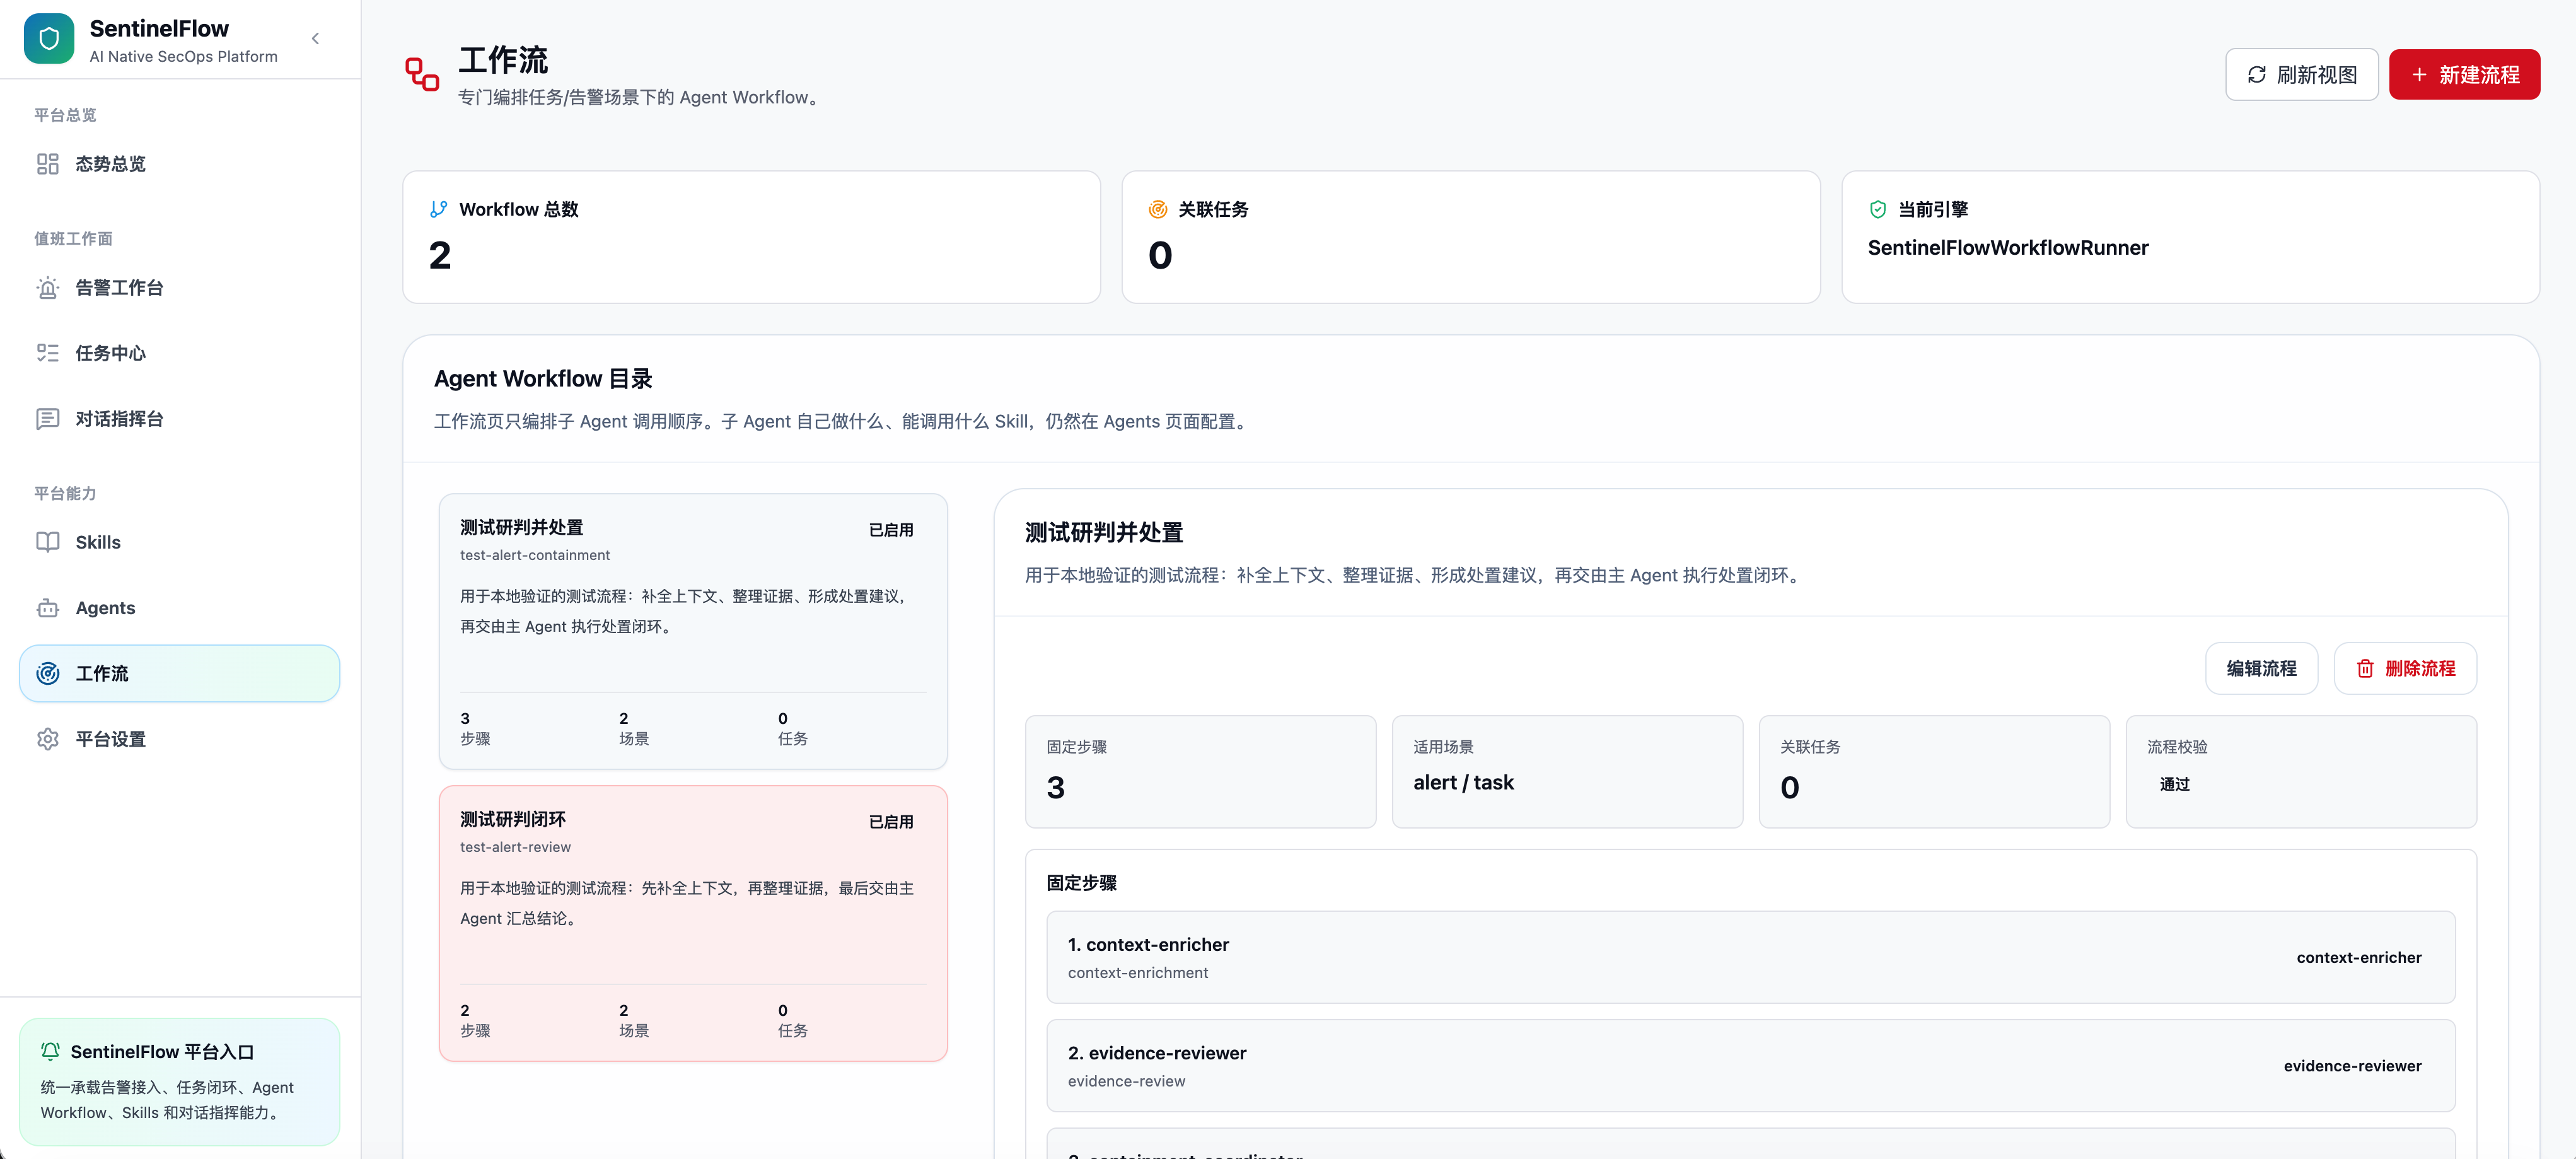Screen dimensions: 2576x1159
Task: Click the target icon by 关联任务
Action: click(x=1158, y=209)
